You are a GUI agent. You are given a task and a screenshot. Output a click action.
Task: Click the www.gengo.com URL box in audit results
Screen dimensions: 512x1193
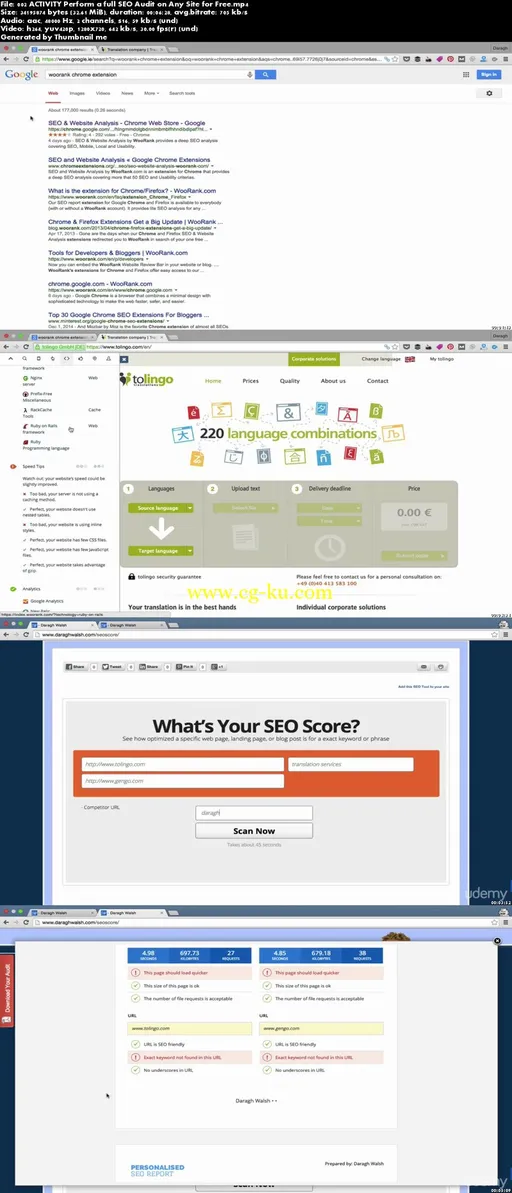[320, 1029]
